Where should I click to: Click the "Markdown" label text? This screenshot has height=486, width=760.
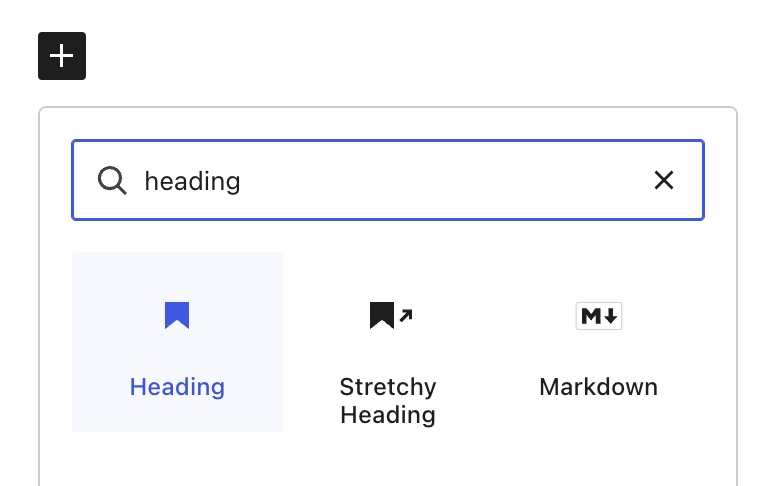coord(598,387)
